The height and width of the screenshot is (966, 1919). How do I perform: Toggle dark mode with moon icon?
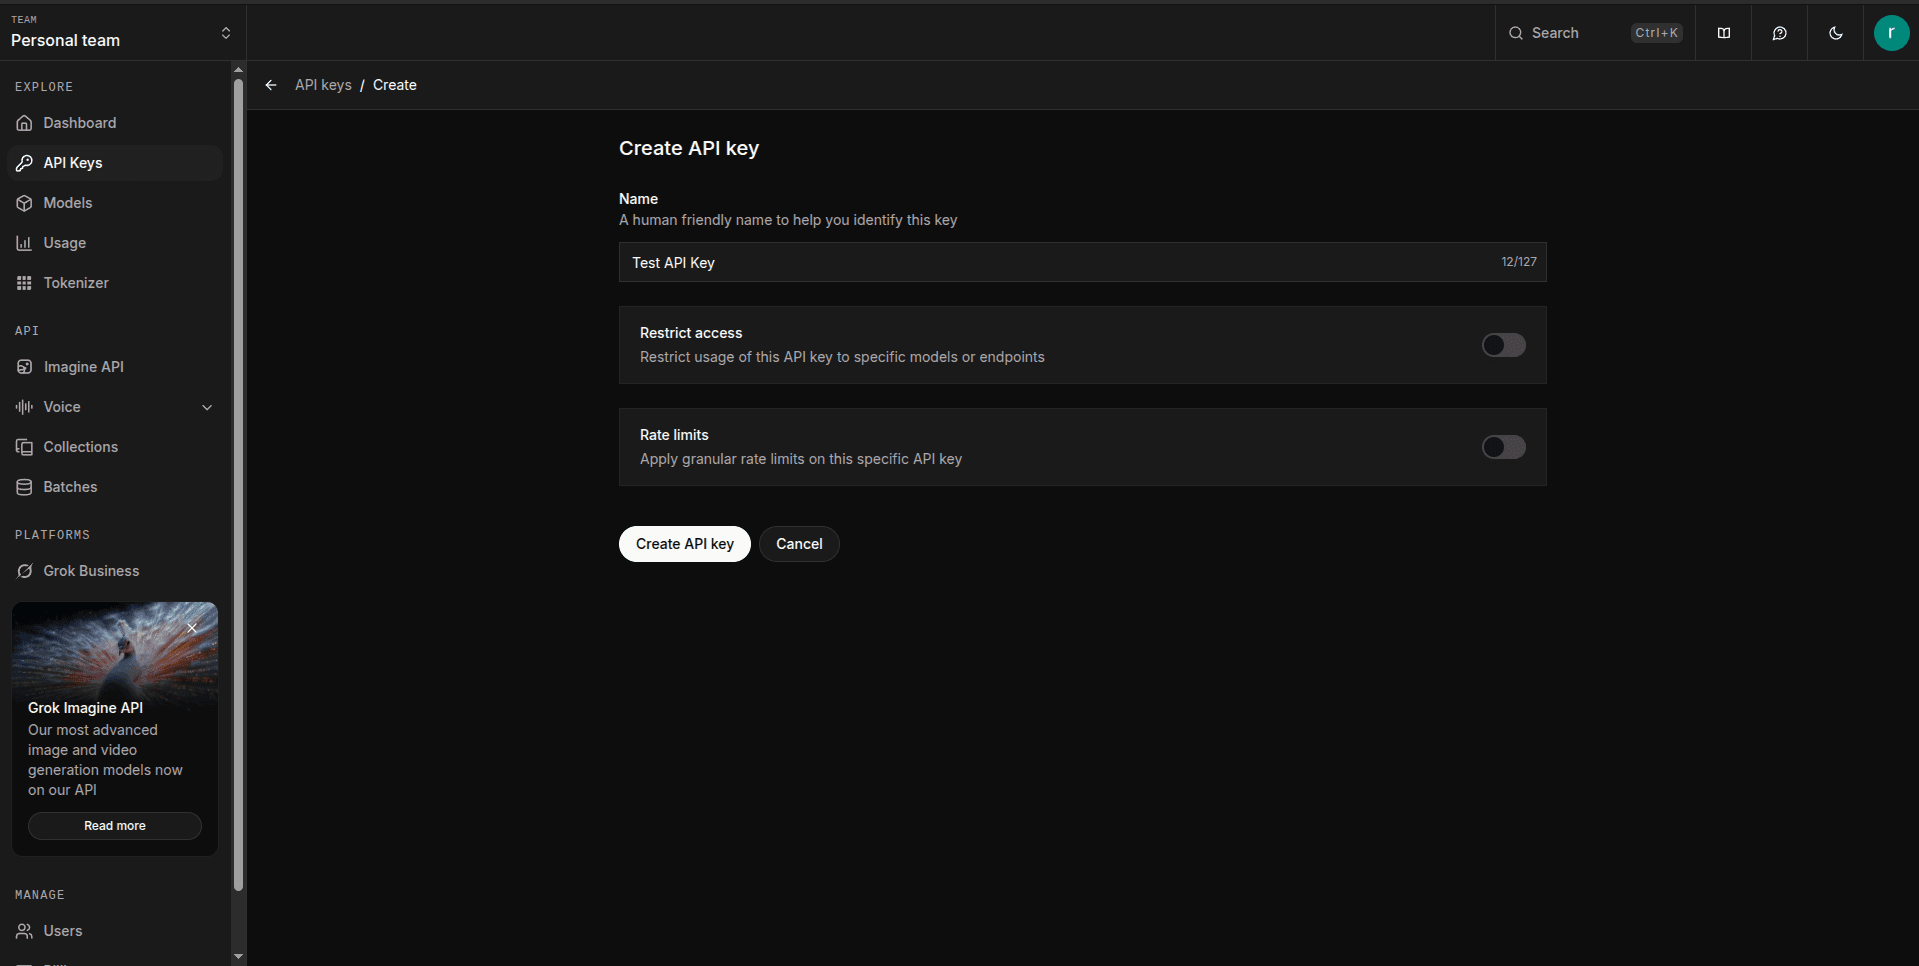pyautogui.click(x=1836, y=33)
